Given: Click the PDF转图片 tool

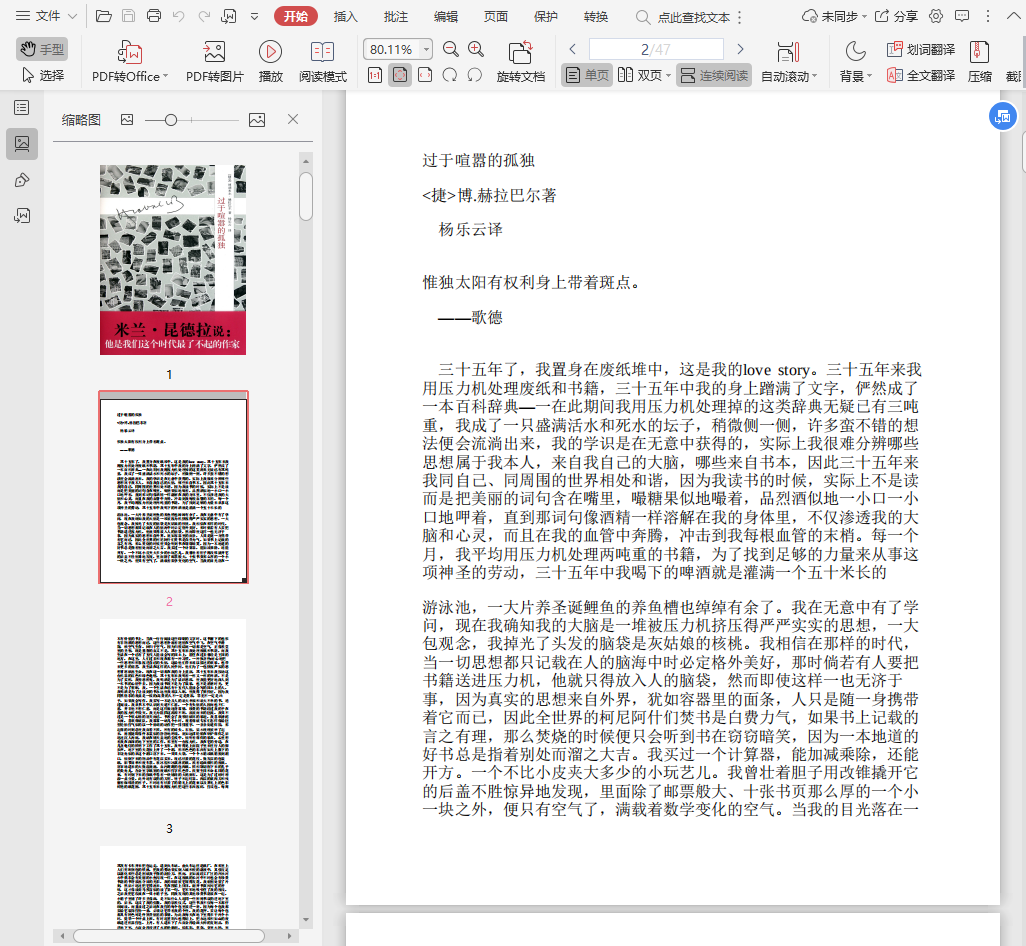Looking at the screenshot, I should click(x=215, y=62).
